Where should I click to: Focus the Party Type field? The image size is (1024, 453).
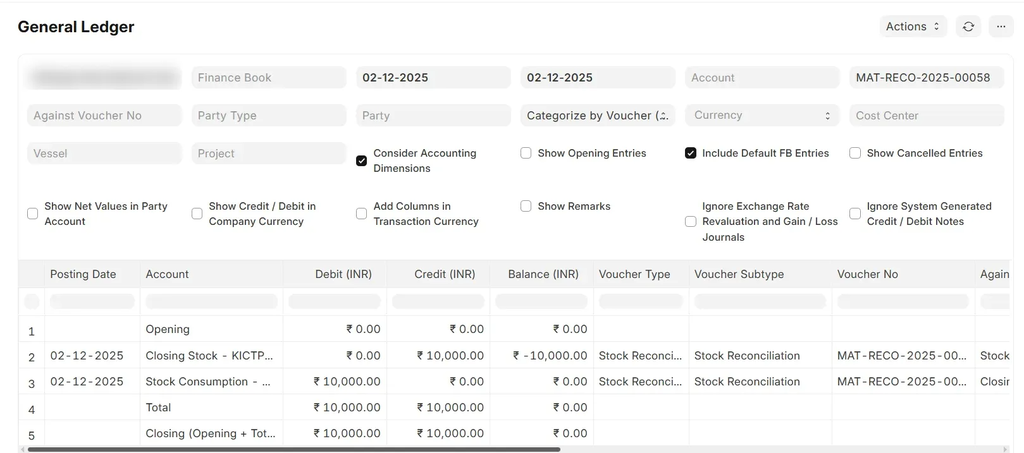coord(268,116)
